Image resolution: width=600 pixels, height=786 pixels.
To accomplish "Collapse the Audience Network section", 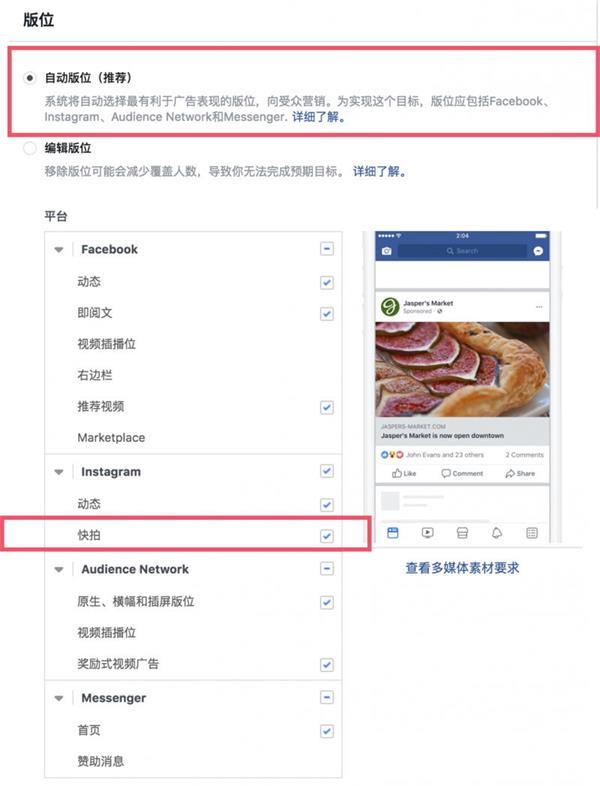I will click(x=59, y=569).
